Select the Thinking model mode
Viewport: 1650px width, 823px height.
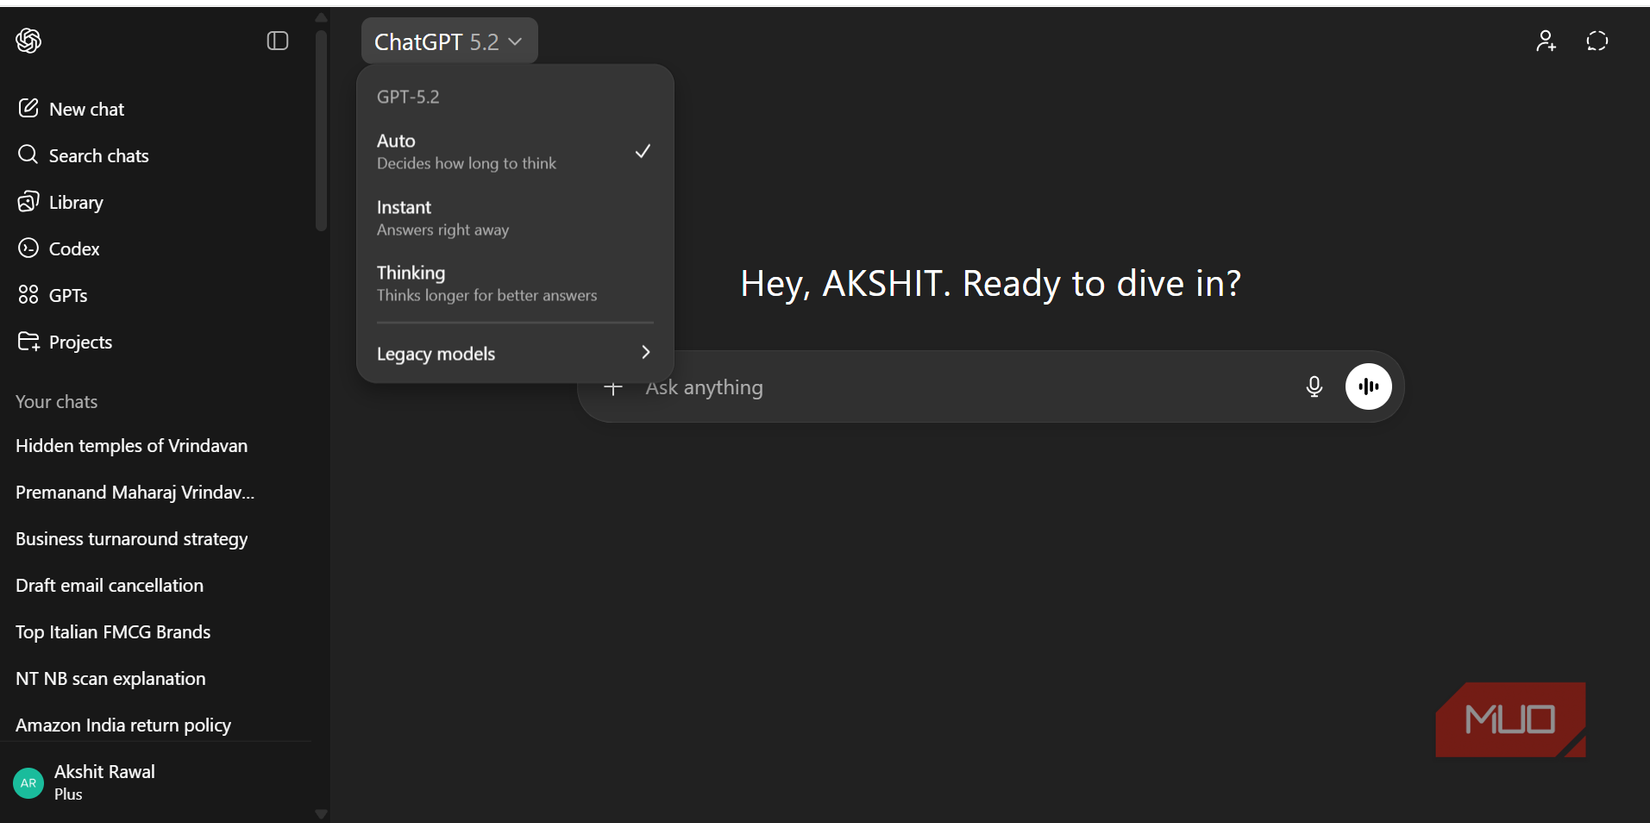click(x=515, y=283)
